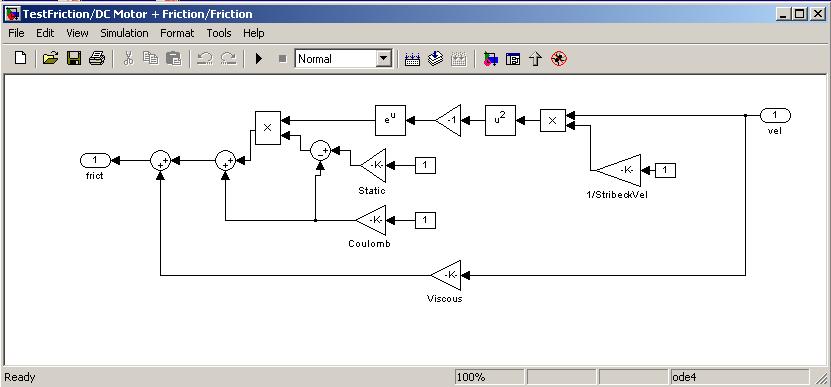Save the model with the floppy disk icon
The height and width of the screenshot is (387, 831).
point(74,58)
